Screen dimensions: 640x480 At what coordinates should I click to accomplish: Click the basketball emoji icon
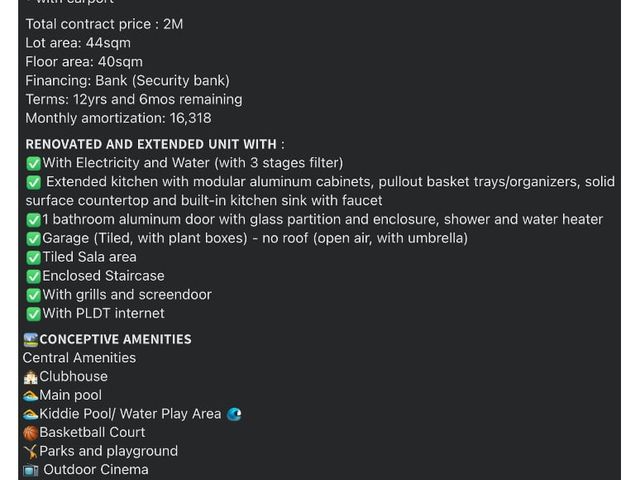tap(31, 433)
